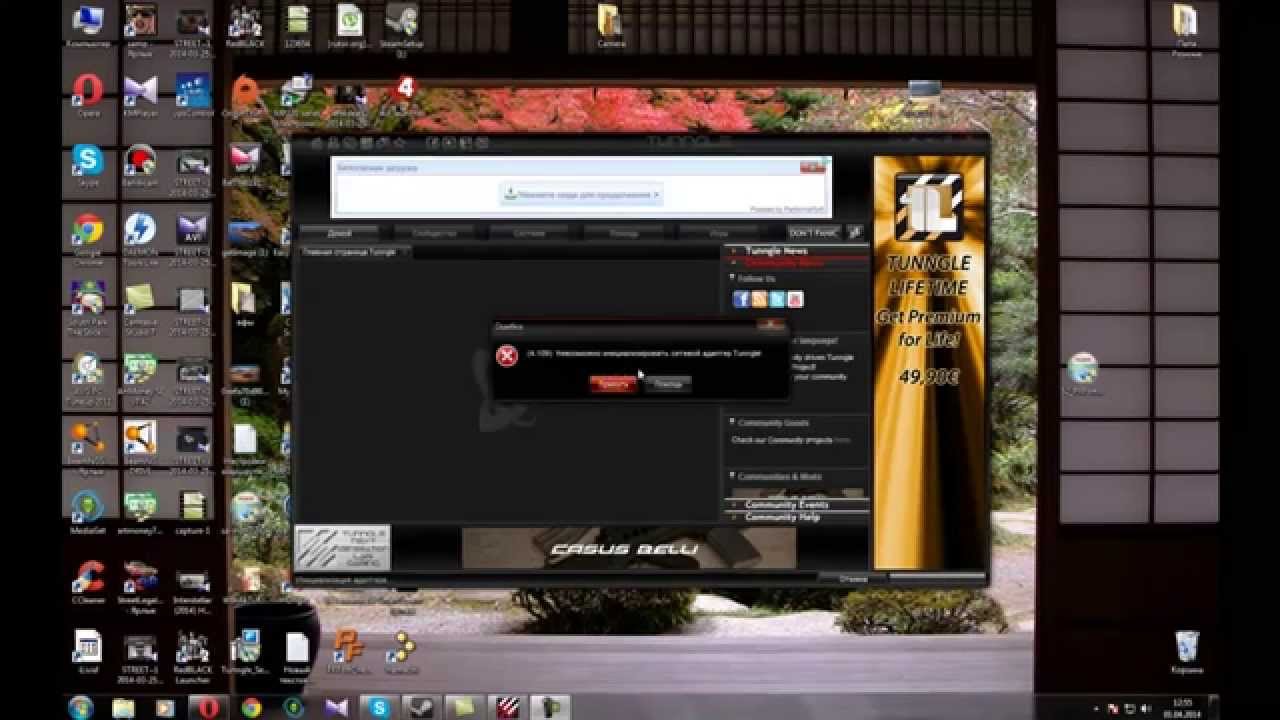
Task: Open the RedBLACK Launcher desktop shortcut
Action: coord(192,657)
